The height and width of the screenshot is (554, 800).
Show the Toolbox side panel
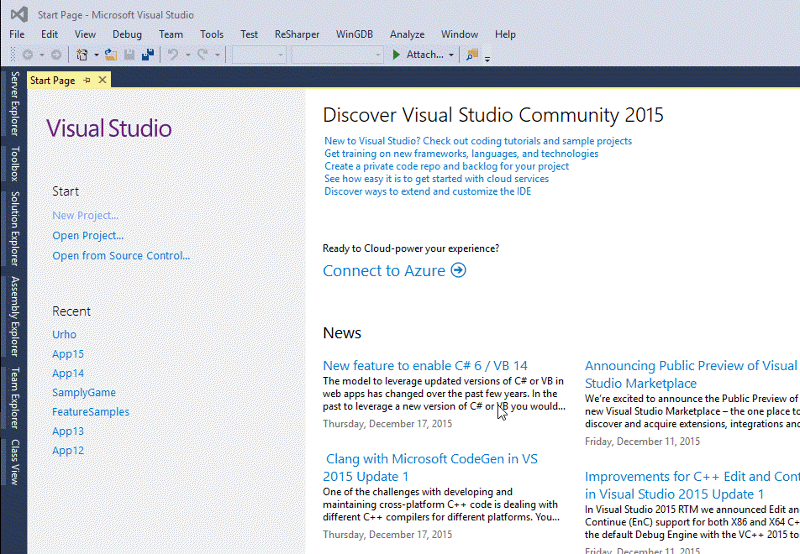pos(14,164)
